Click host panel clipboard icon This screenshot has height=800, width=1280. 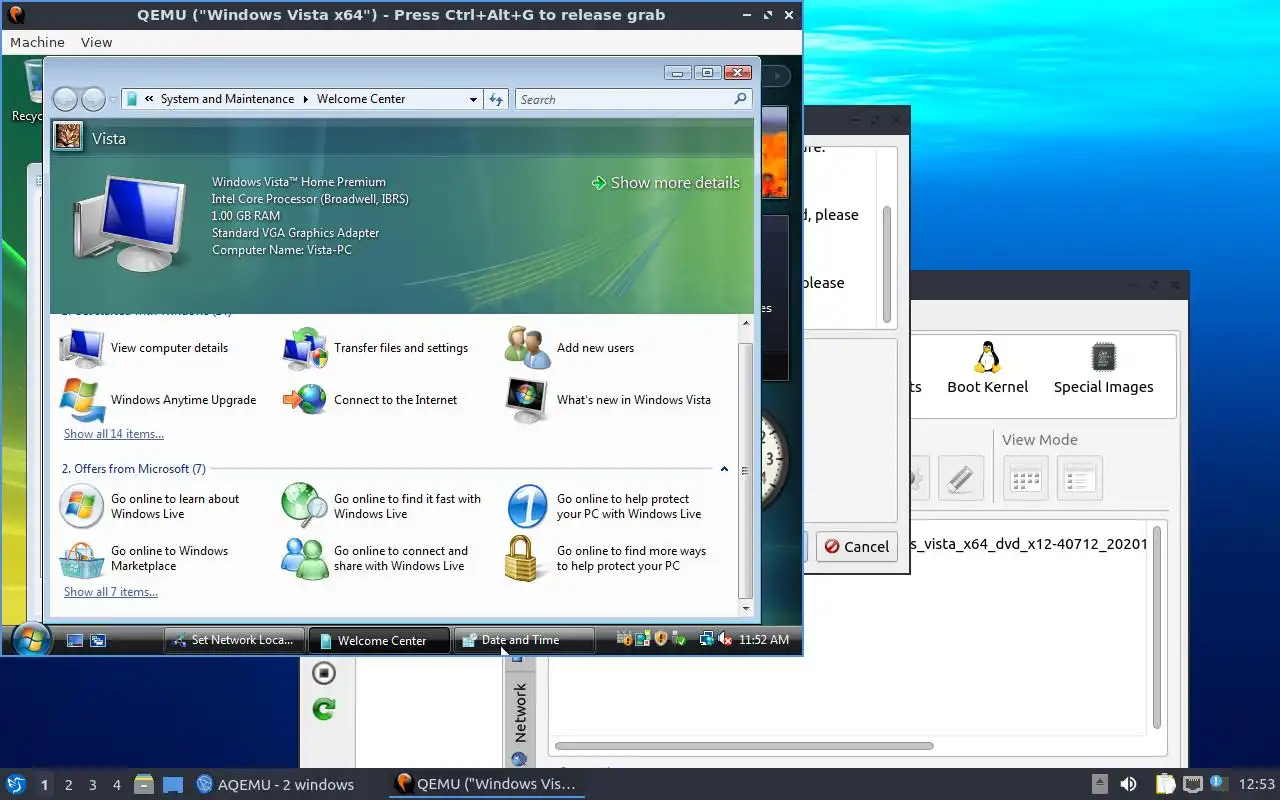click(1165, 784)
